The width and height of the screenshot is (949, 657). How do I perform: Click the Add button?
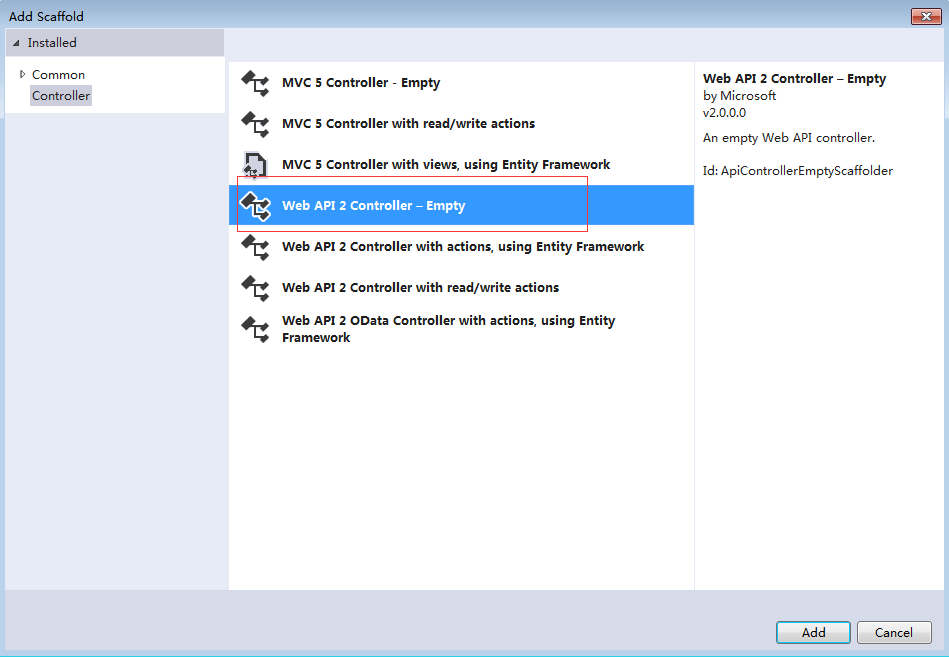(813, 632)
